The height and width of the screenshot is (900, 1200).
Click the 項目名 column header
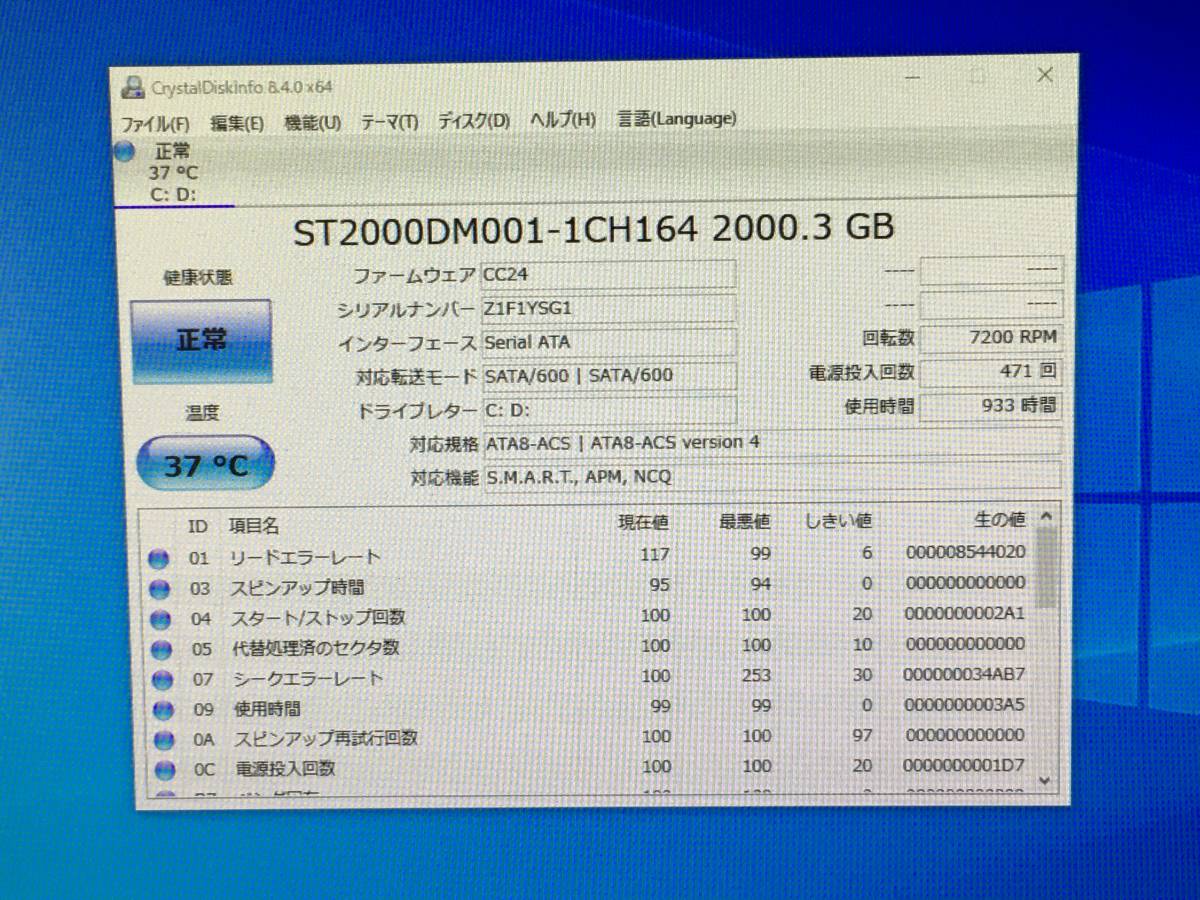point(254,526)
